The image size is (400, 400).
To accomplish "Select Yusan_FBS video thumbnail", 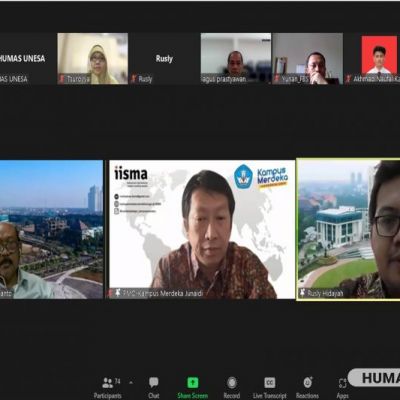I will coord(307,59).
